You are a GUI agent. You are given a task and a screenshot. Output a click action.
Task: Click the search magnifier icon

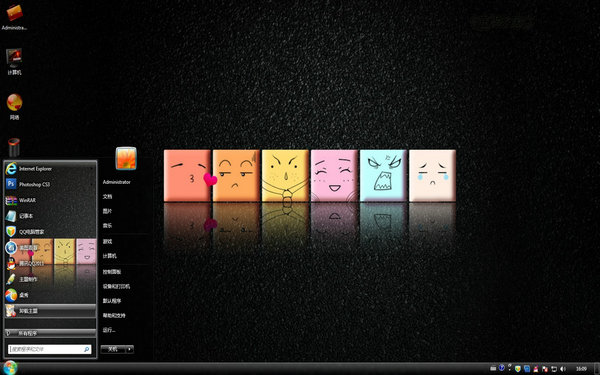(x=86, y=349)
